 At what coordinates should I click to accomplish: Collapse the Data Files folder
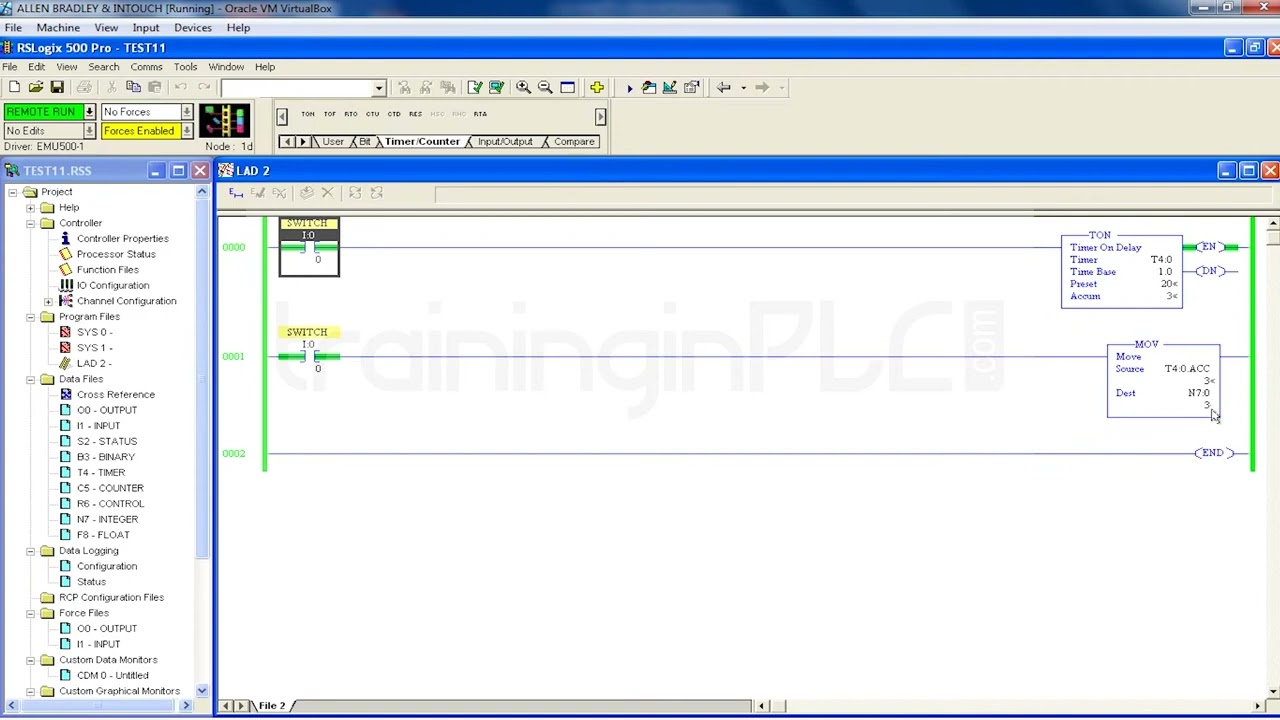click(x=31, y=379)
